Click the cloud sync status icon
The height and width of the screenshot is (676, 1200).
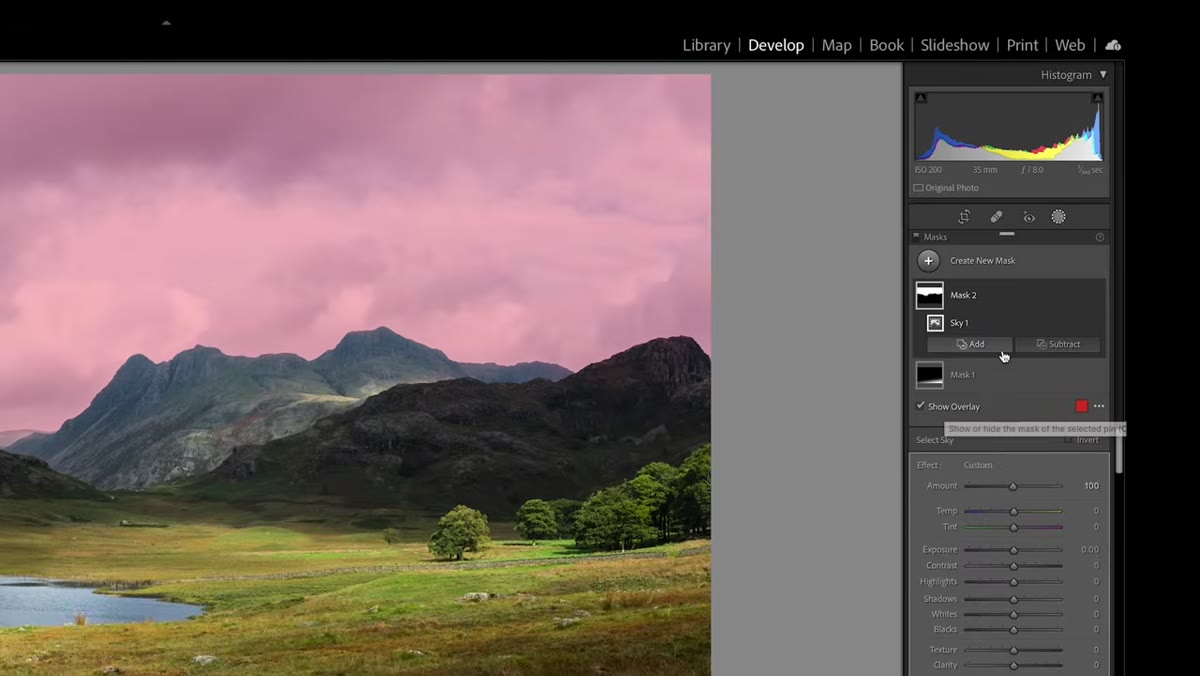pyautogui.click(x=1113, y=45)
